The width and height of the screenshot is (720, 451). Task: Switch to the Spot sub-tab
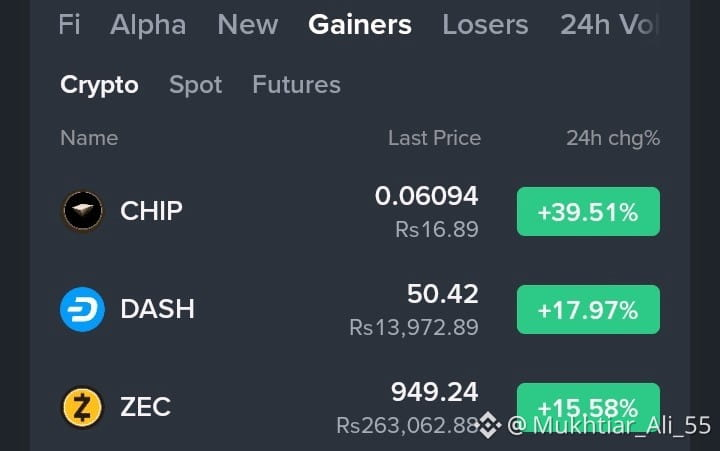196,85
